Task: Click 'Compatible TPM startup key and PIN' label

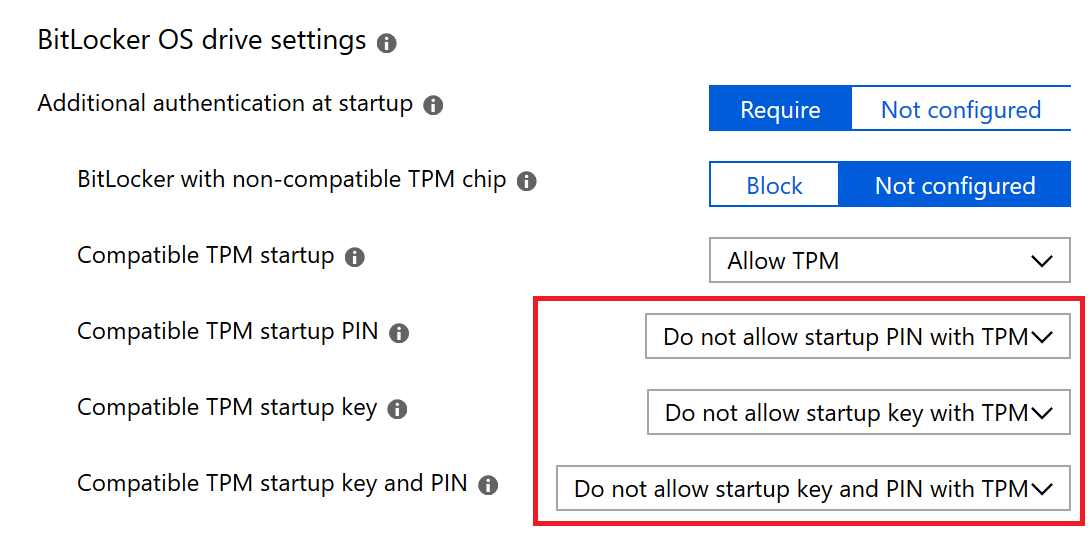Action: (x=272, y=484)
